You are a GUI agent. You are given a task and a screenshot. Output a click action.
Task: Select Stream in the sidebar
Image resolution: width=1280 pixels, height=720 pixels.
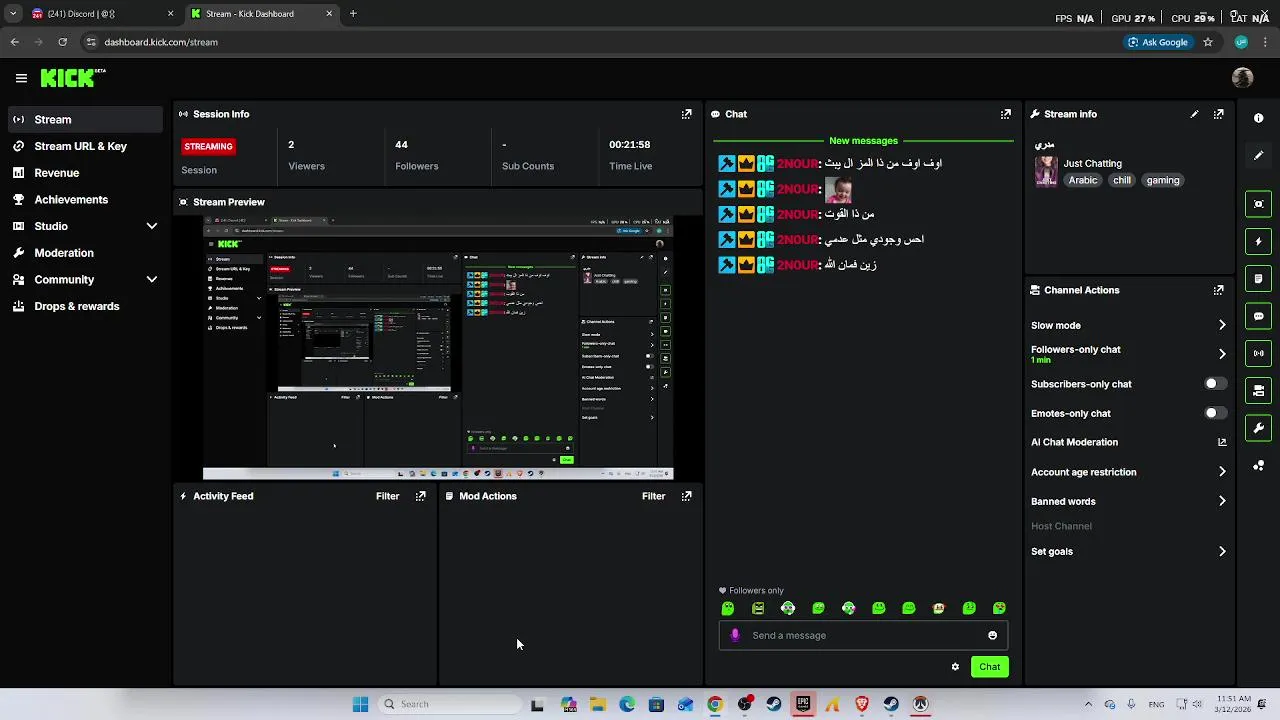tap(85, 119)
